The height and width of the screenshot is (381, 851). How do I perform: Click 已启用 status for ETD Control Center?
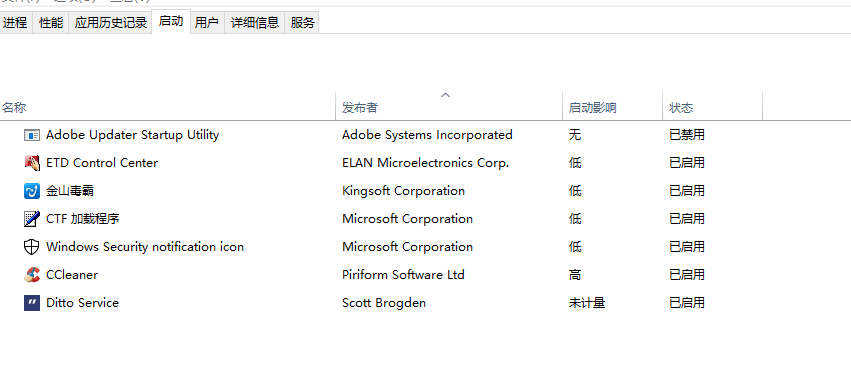click(687, 163)
